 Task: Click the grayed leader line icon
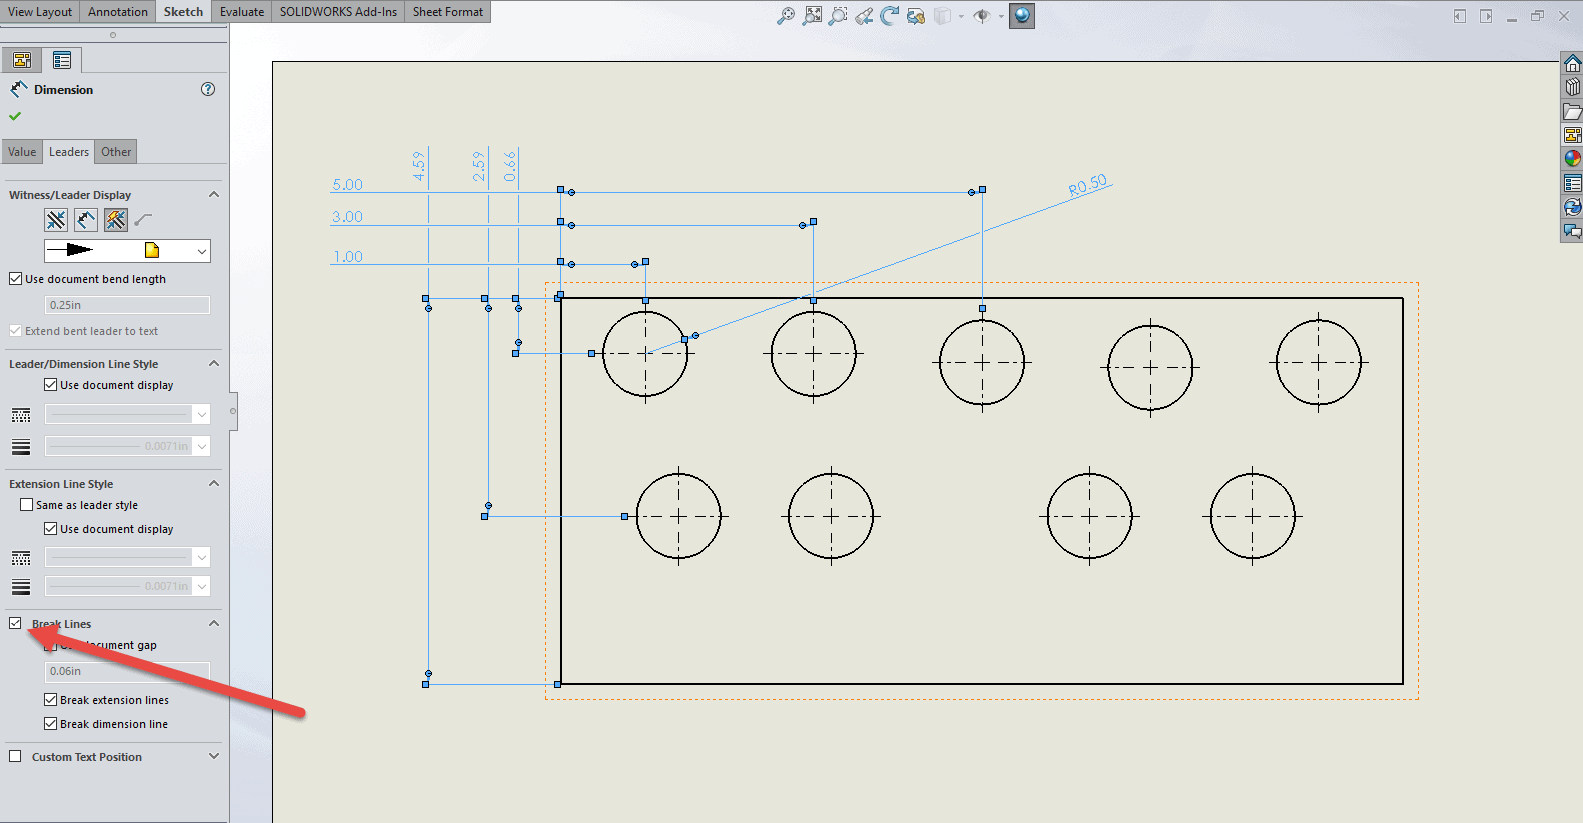tap(144, 220)
